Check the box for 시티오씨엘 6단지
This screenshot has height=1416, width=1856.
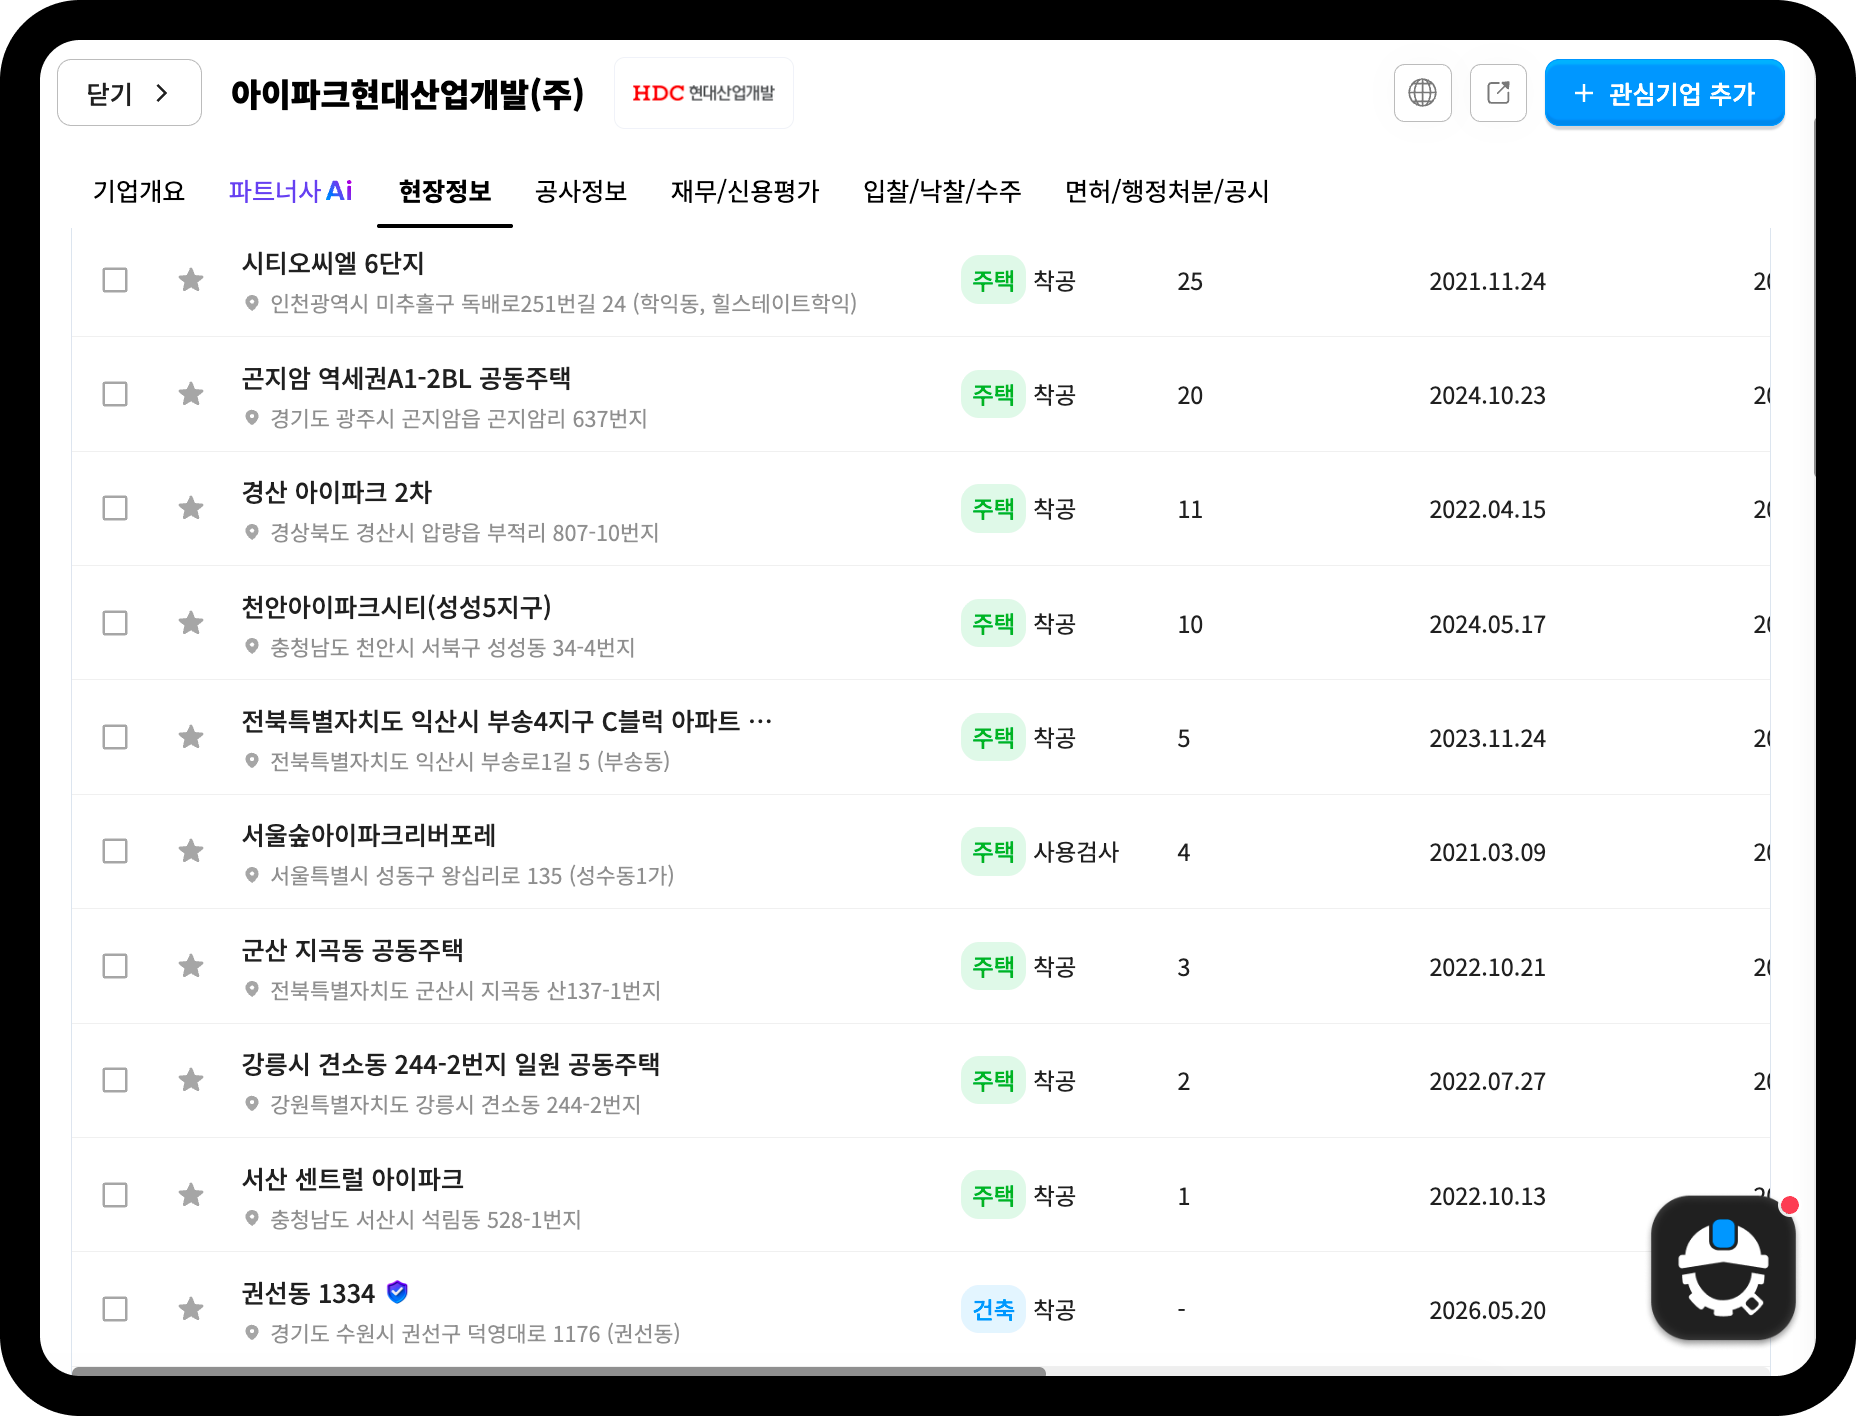click(115, 280)
